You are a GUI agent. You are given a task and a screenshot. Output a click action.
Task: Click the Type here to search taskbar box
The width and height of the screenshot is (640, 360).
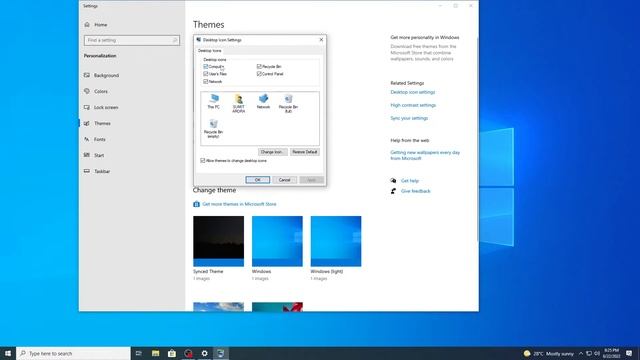point(73,353)
